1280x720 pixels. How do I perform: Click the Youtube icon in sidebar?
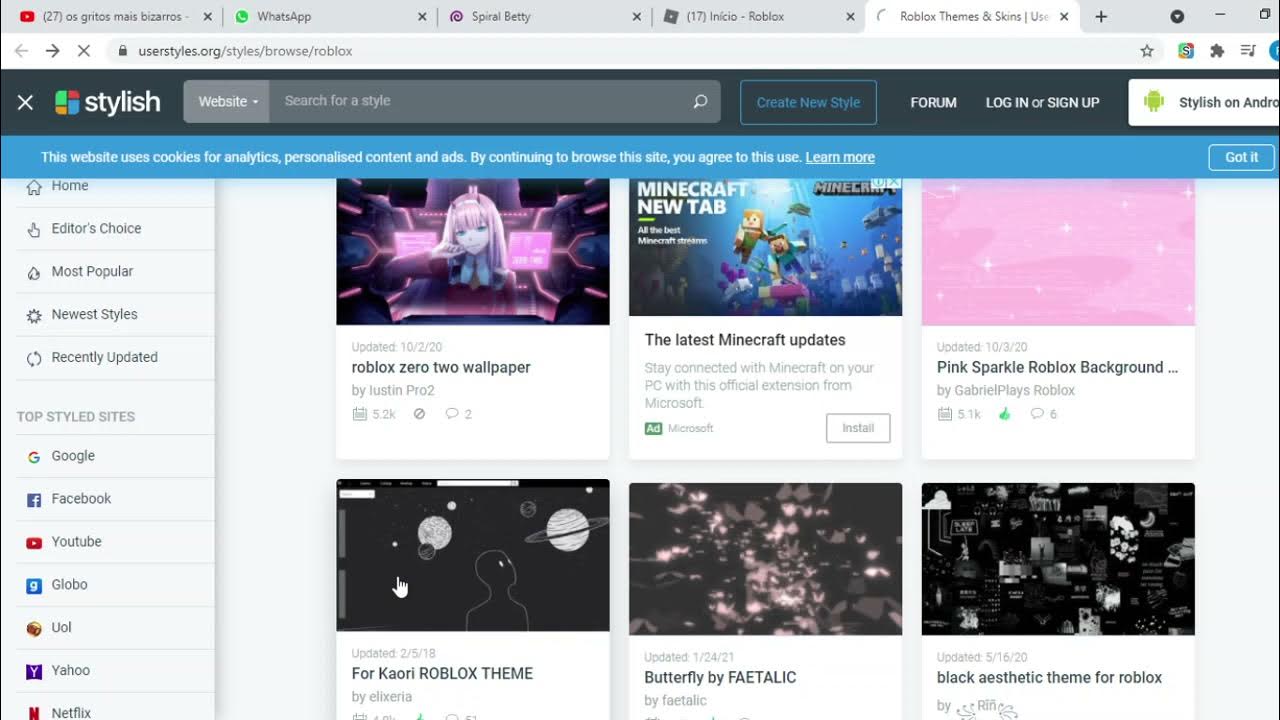34,543
